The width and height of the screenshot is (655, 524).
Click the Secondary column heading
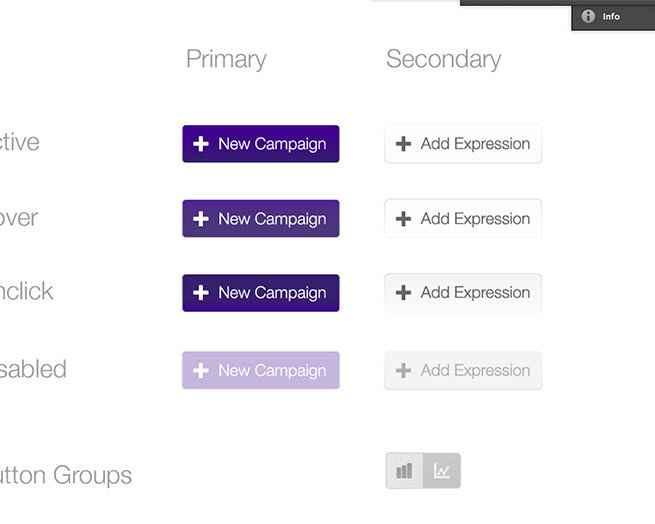click(443, 59)
